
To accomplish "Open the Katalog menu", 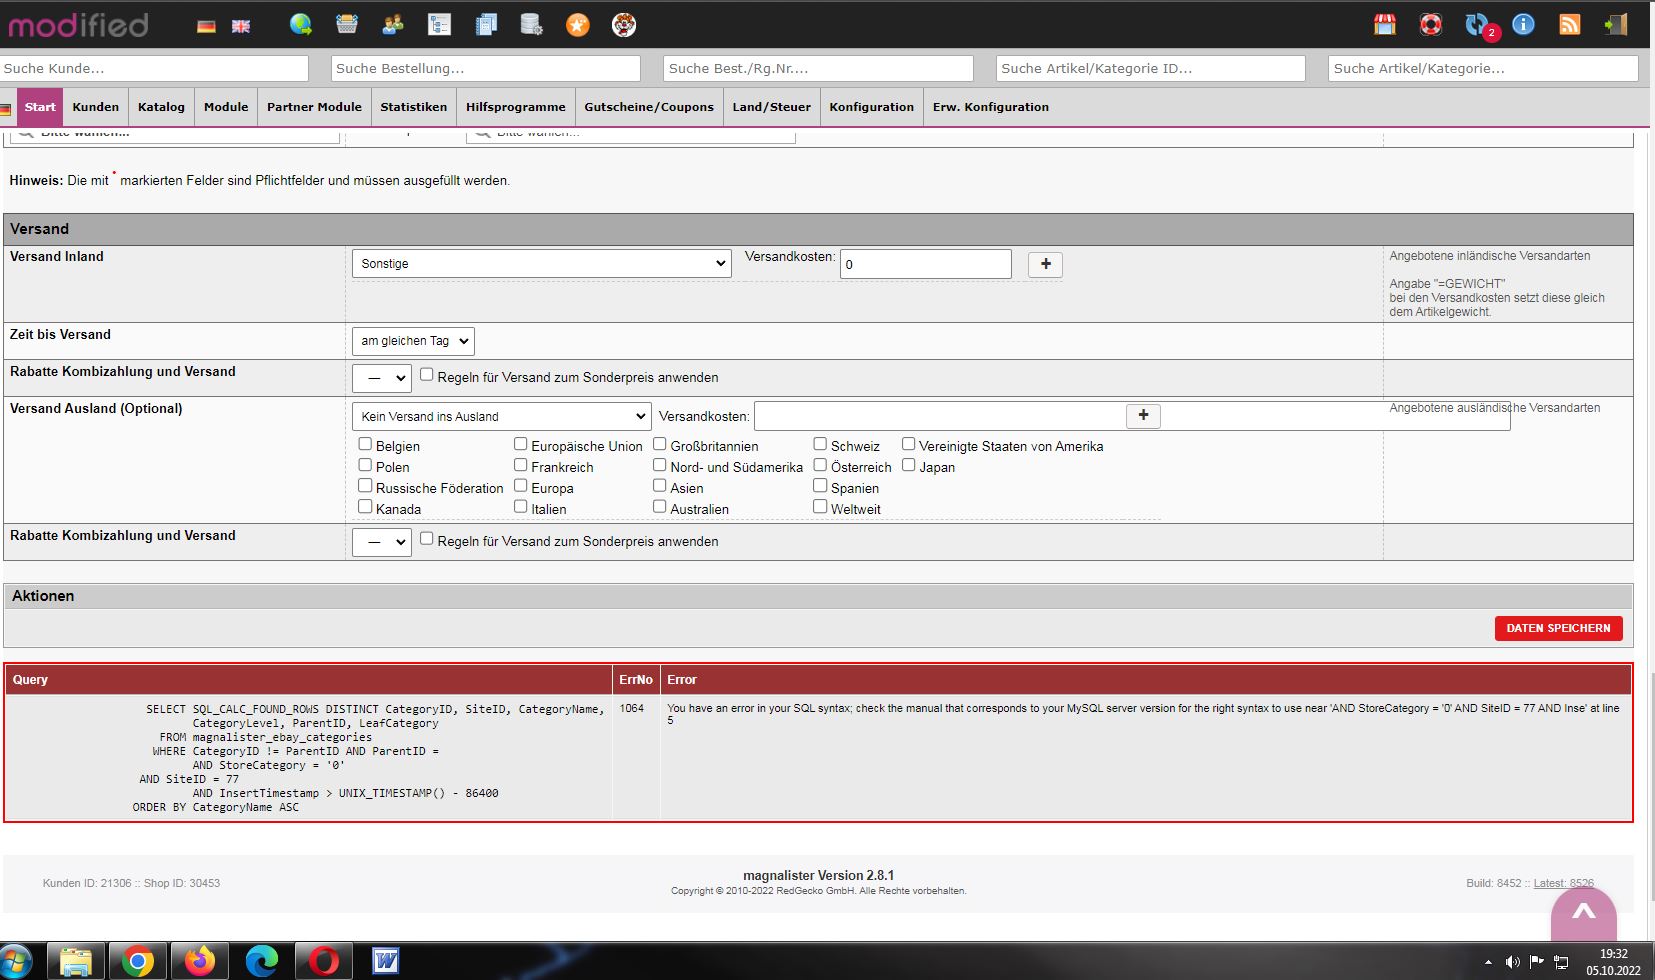I will point(161,107).
